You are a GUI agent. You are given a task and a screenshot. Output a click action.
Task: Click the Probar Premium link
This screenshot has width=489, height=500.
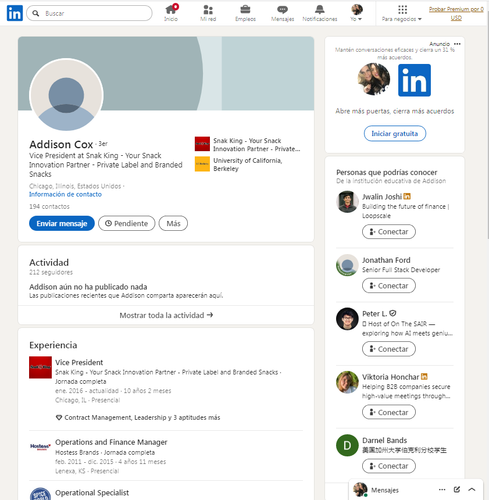[456, 13]
